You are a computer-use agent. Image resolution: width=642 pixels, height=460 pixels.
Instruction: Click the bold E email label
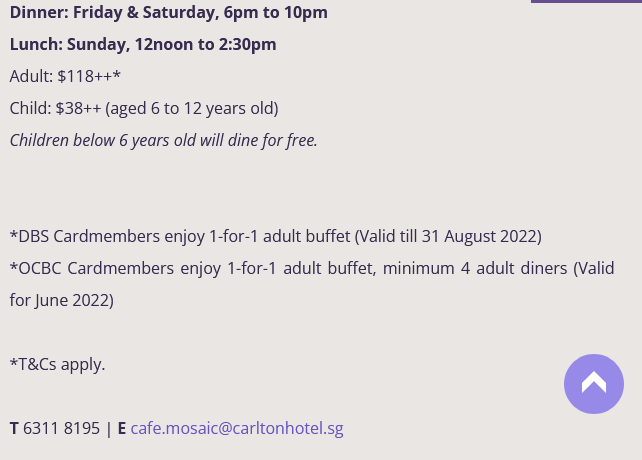coord(121,428)
